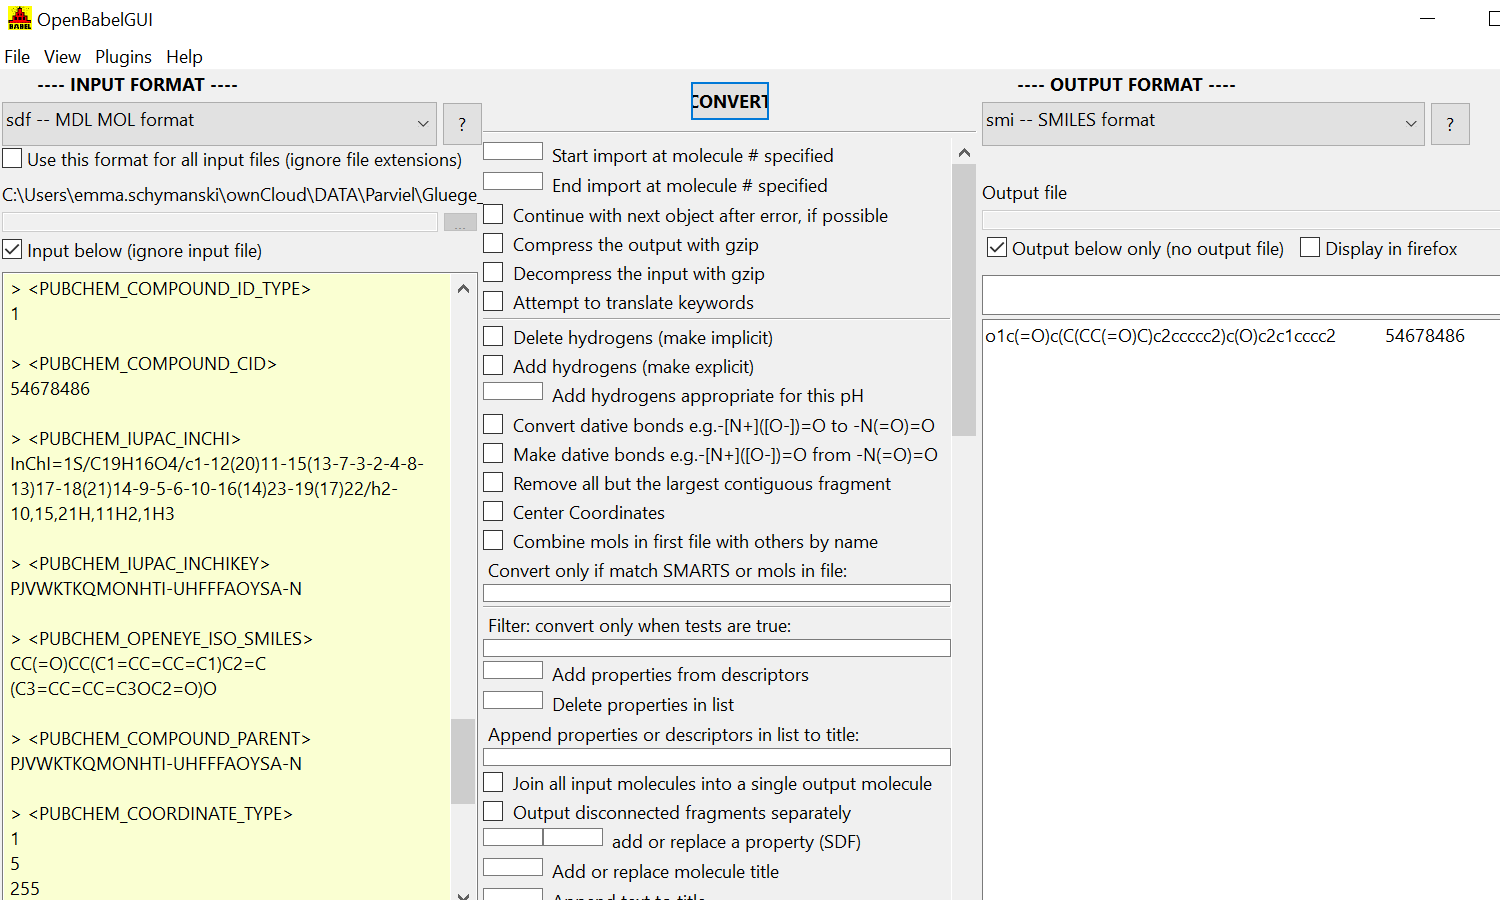Expand the sdf MDL MOL input format dropdown
The width and height of the screenshot is (1500, 900).
pos(219,122)
